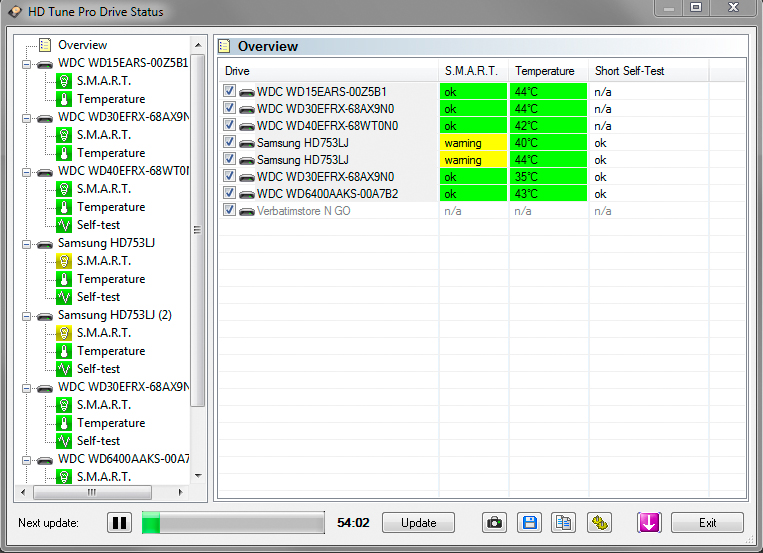
Task: Open yellow S.M.A.R.T. under Samsung HD753LJ
Action: [104, 261]
